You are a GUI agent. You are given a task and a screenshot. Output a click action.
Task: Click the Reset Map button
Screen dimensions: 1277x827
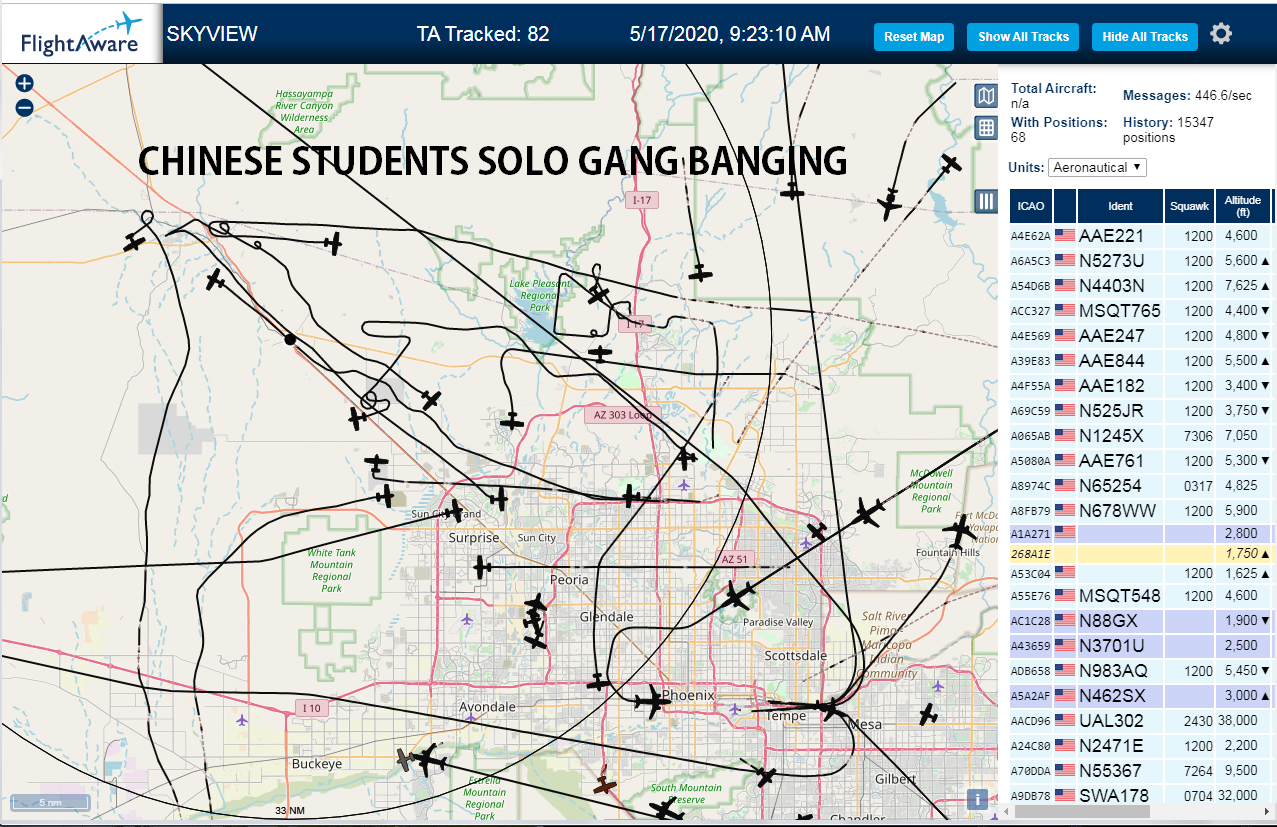point(914,37)
